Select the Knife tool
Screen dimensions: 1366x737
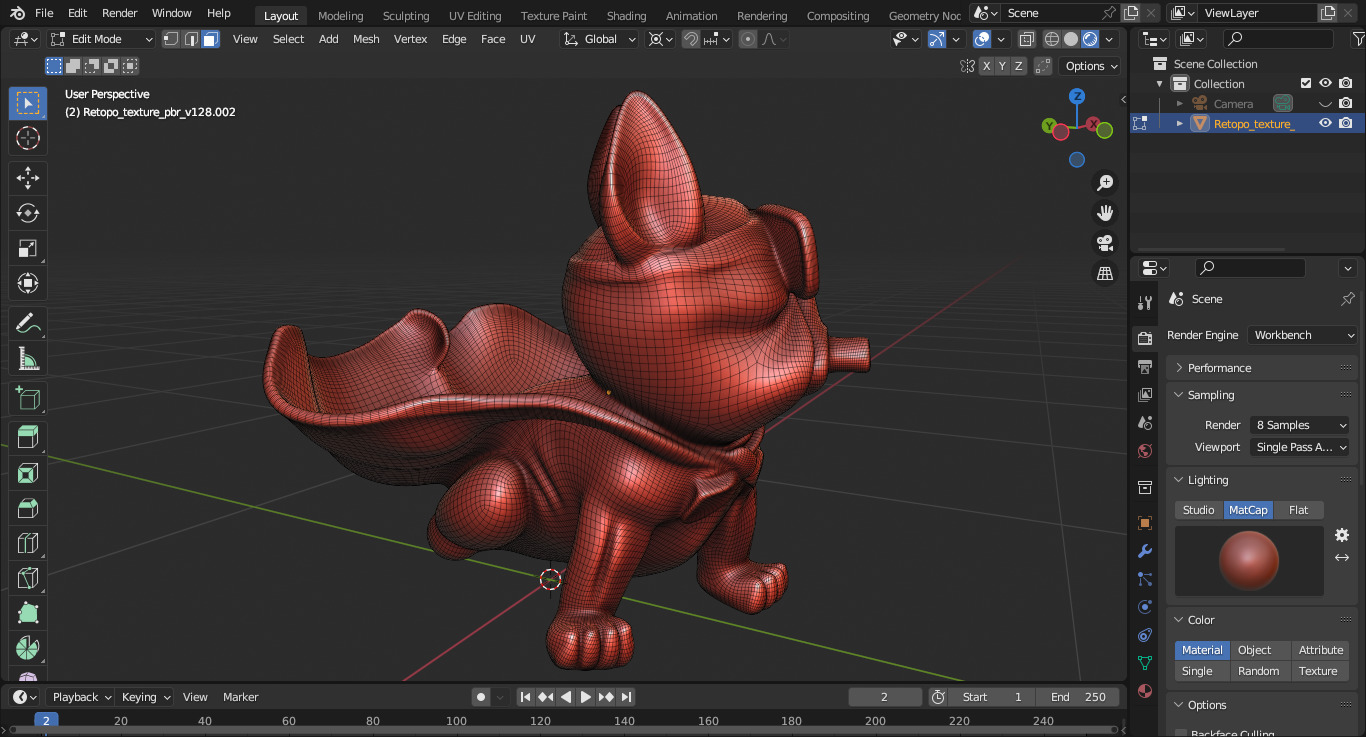(28, 578)
